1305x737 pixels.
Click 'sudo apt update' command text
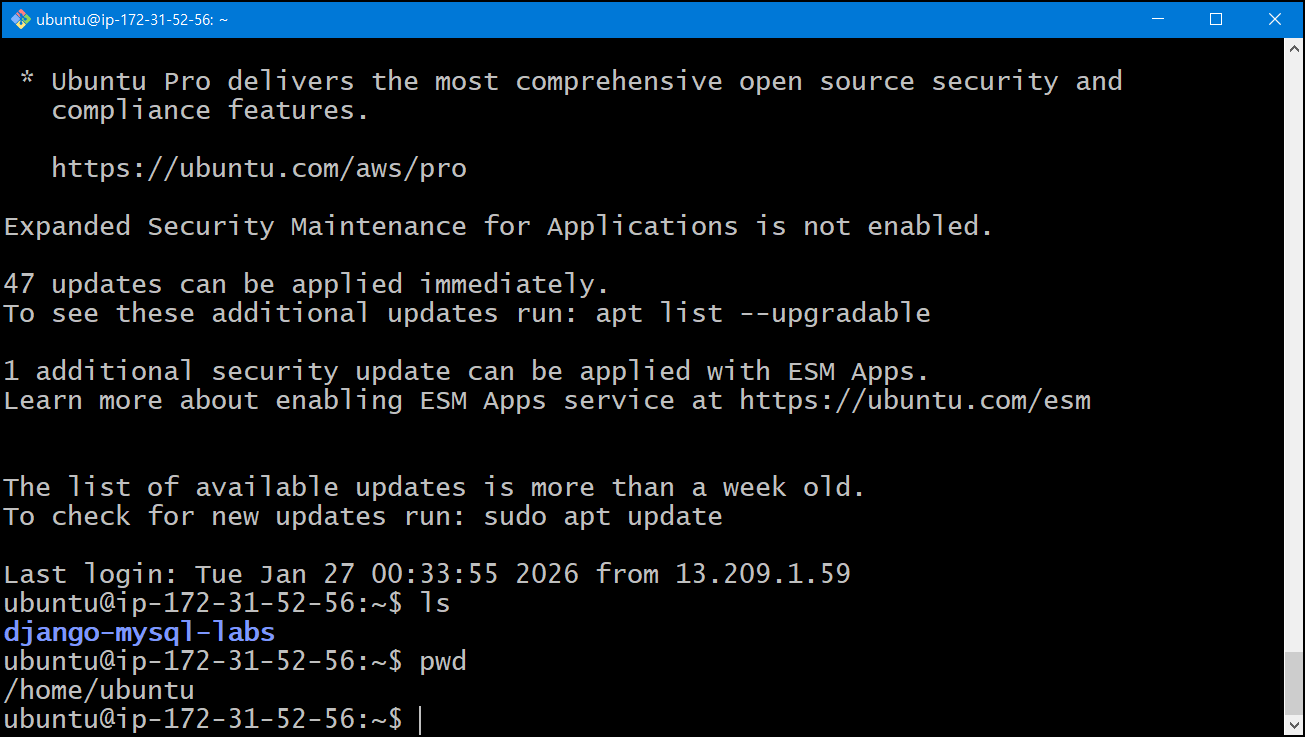click(x=603, y=516)
